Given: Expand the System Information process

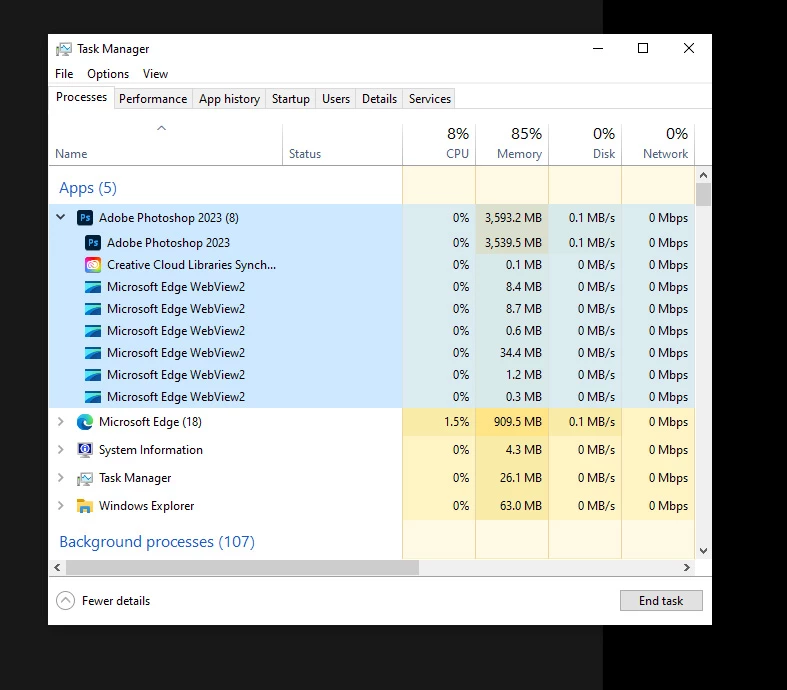Looking at the screenshot, I should (x=61, y=450).
